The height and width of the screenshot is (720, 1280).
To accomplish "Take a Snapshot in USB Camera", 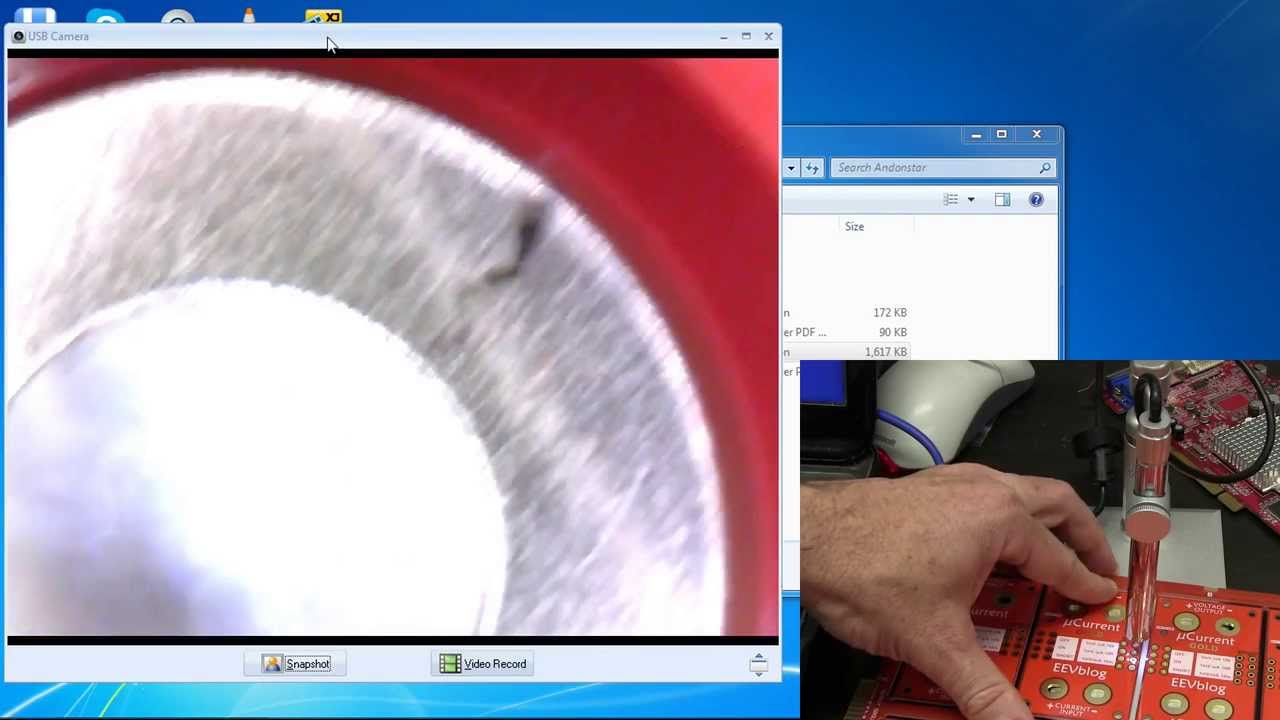I will click(296, 664).
